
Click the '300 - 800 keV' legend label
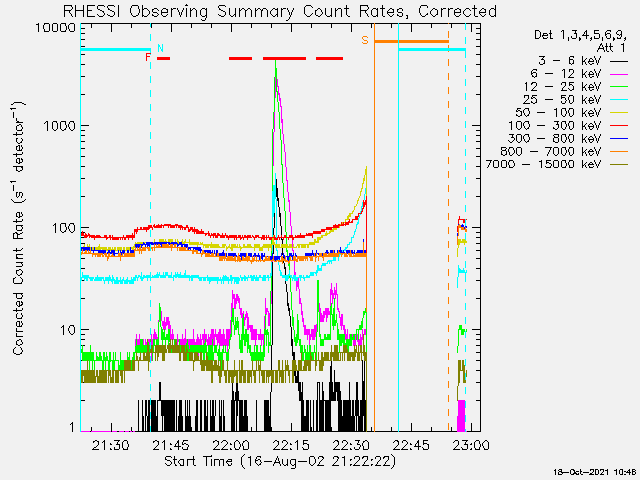(555, 139)
